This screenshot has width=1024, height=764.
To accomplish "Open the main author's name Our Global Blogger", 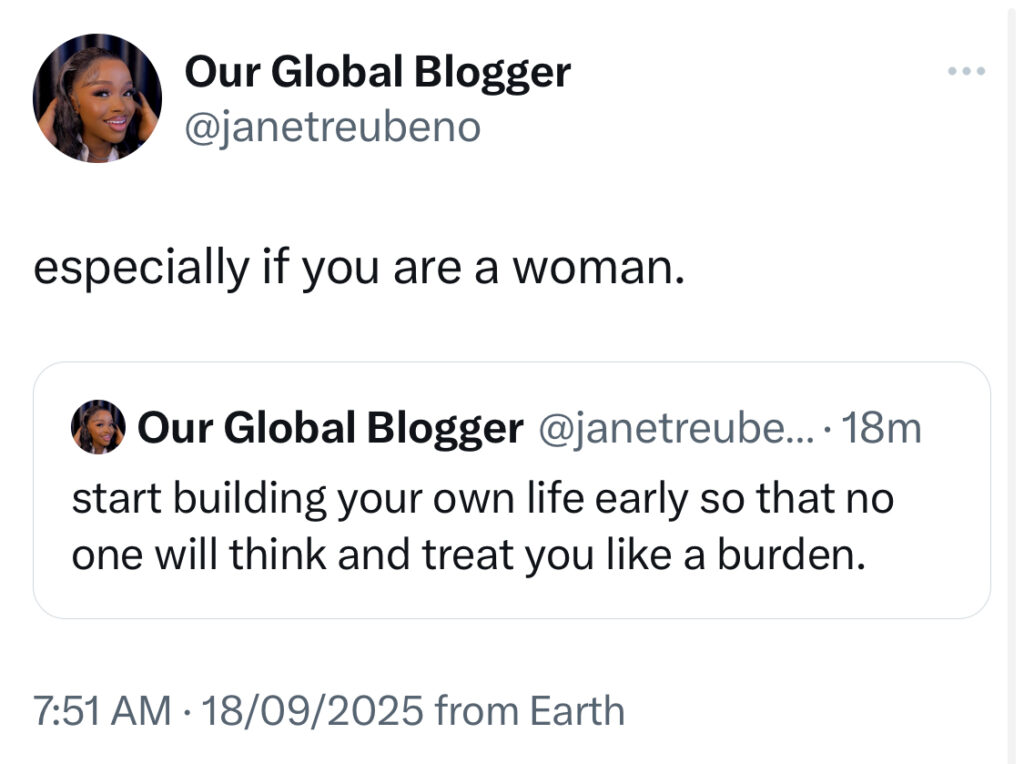I will pos(377,72).
